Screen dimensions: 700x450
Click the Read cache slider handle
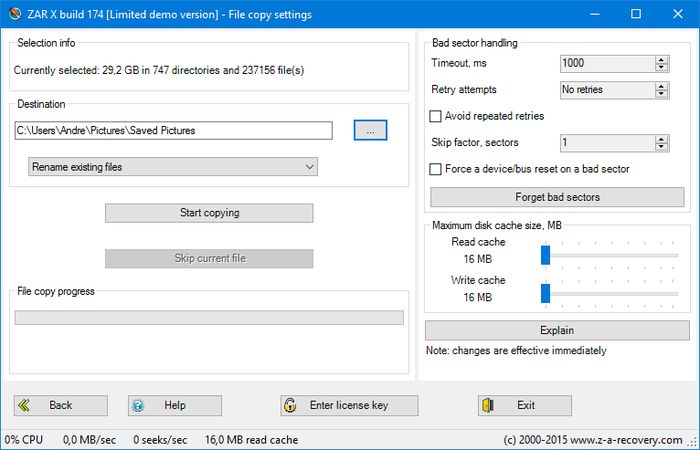tap(546, 255)
